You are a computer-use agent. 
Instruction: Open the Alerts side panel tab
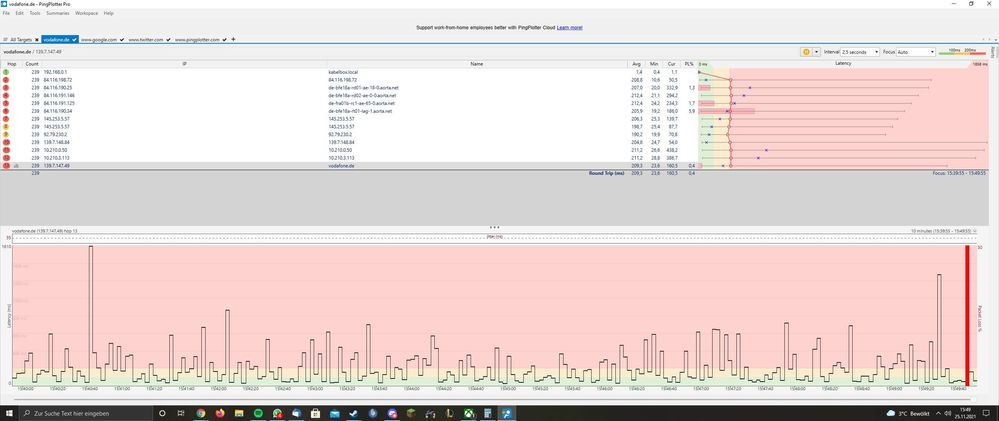pos(993,52)
